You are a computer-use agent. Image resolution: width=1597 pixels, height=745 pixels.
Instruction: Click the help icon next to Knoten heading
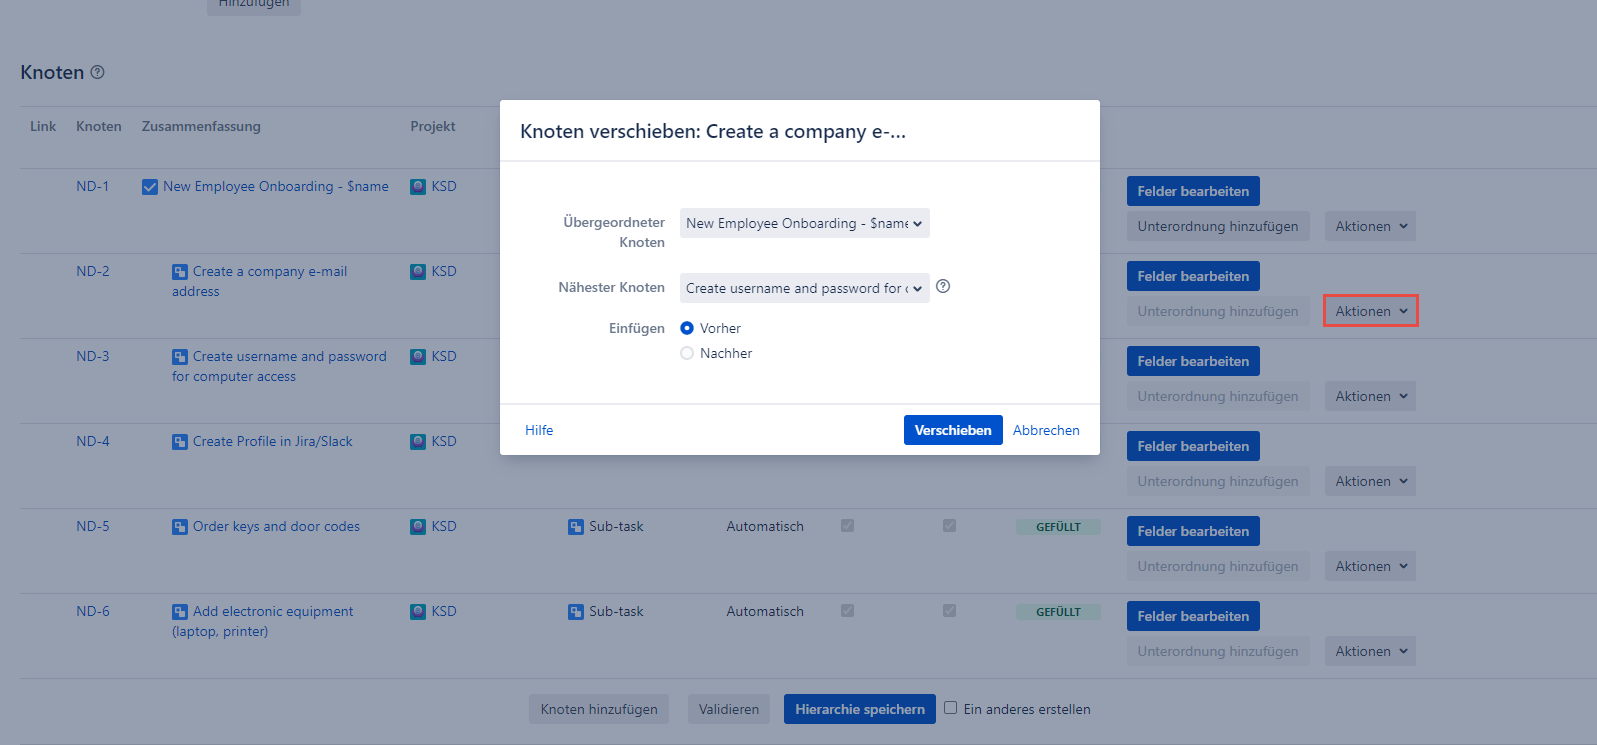[97, 72]
